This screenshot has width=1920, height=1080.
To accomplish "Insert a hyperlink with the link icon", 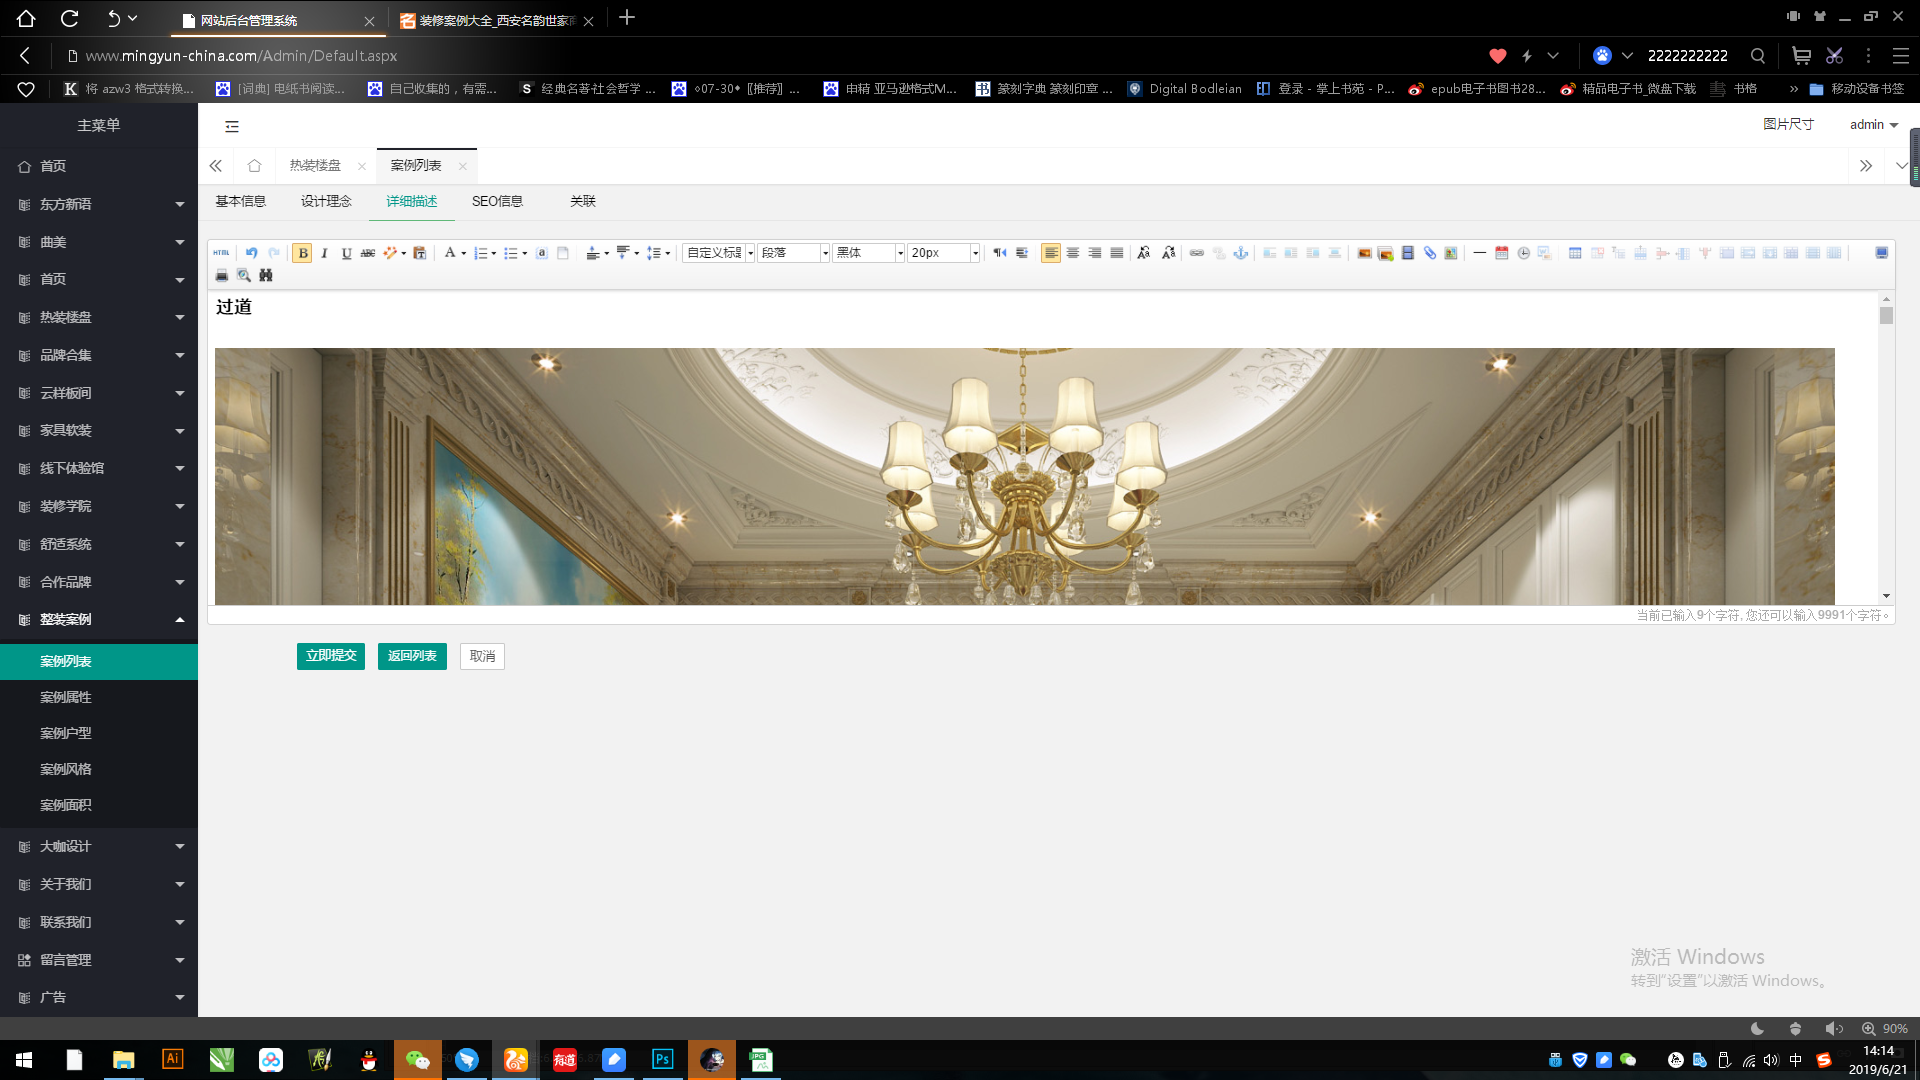I will pos(1196,253).
